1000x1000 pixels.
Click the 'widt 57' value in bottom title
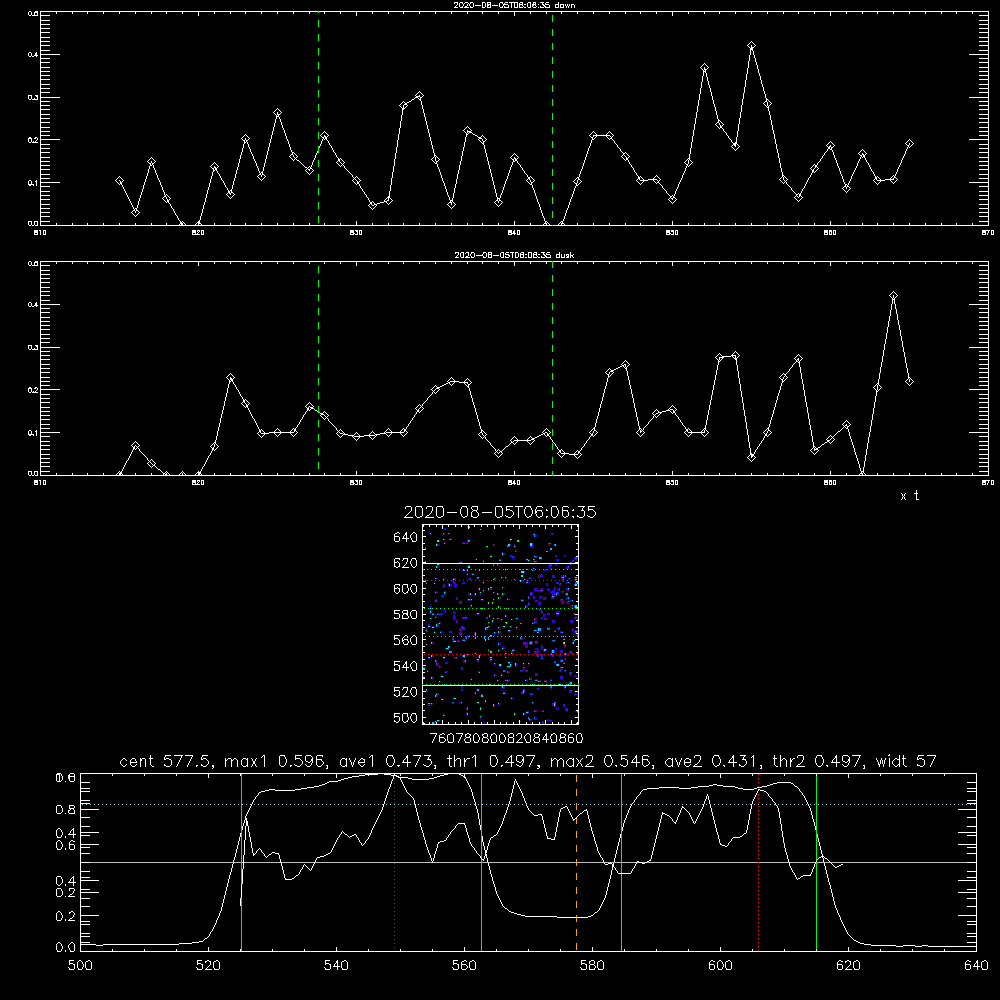pos(906,761)
